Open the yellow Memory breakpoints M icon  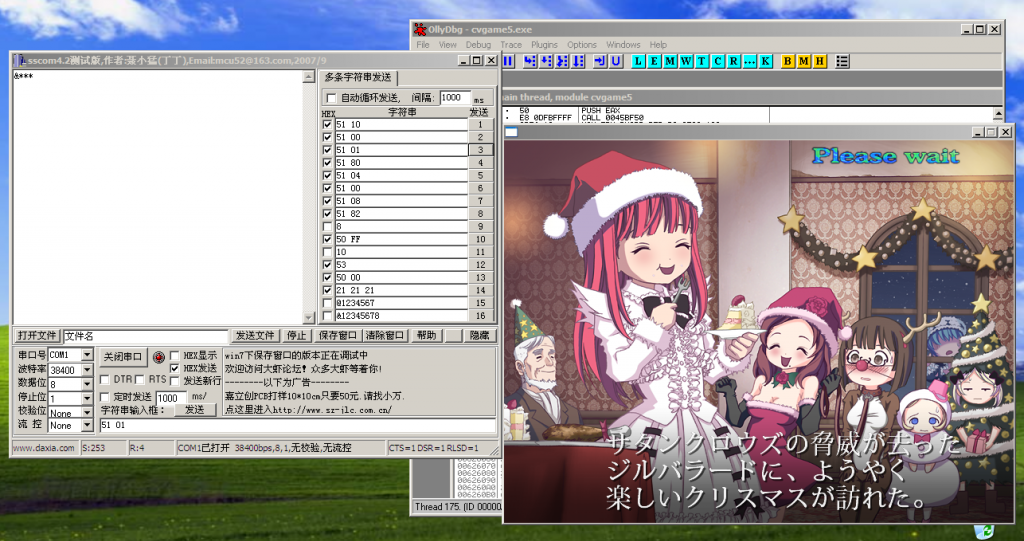tap(804, 61)
